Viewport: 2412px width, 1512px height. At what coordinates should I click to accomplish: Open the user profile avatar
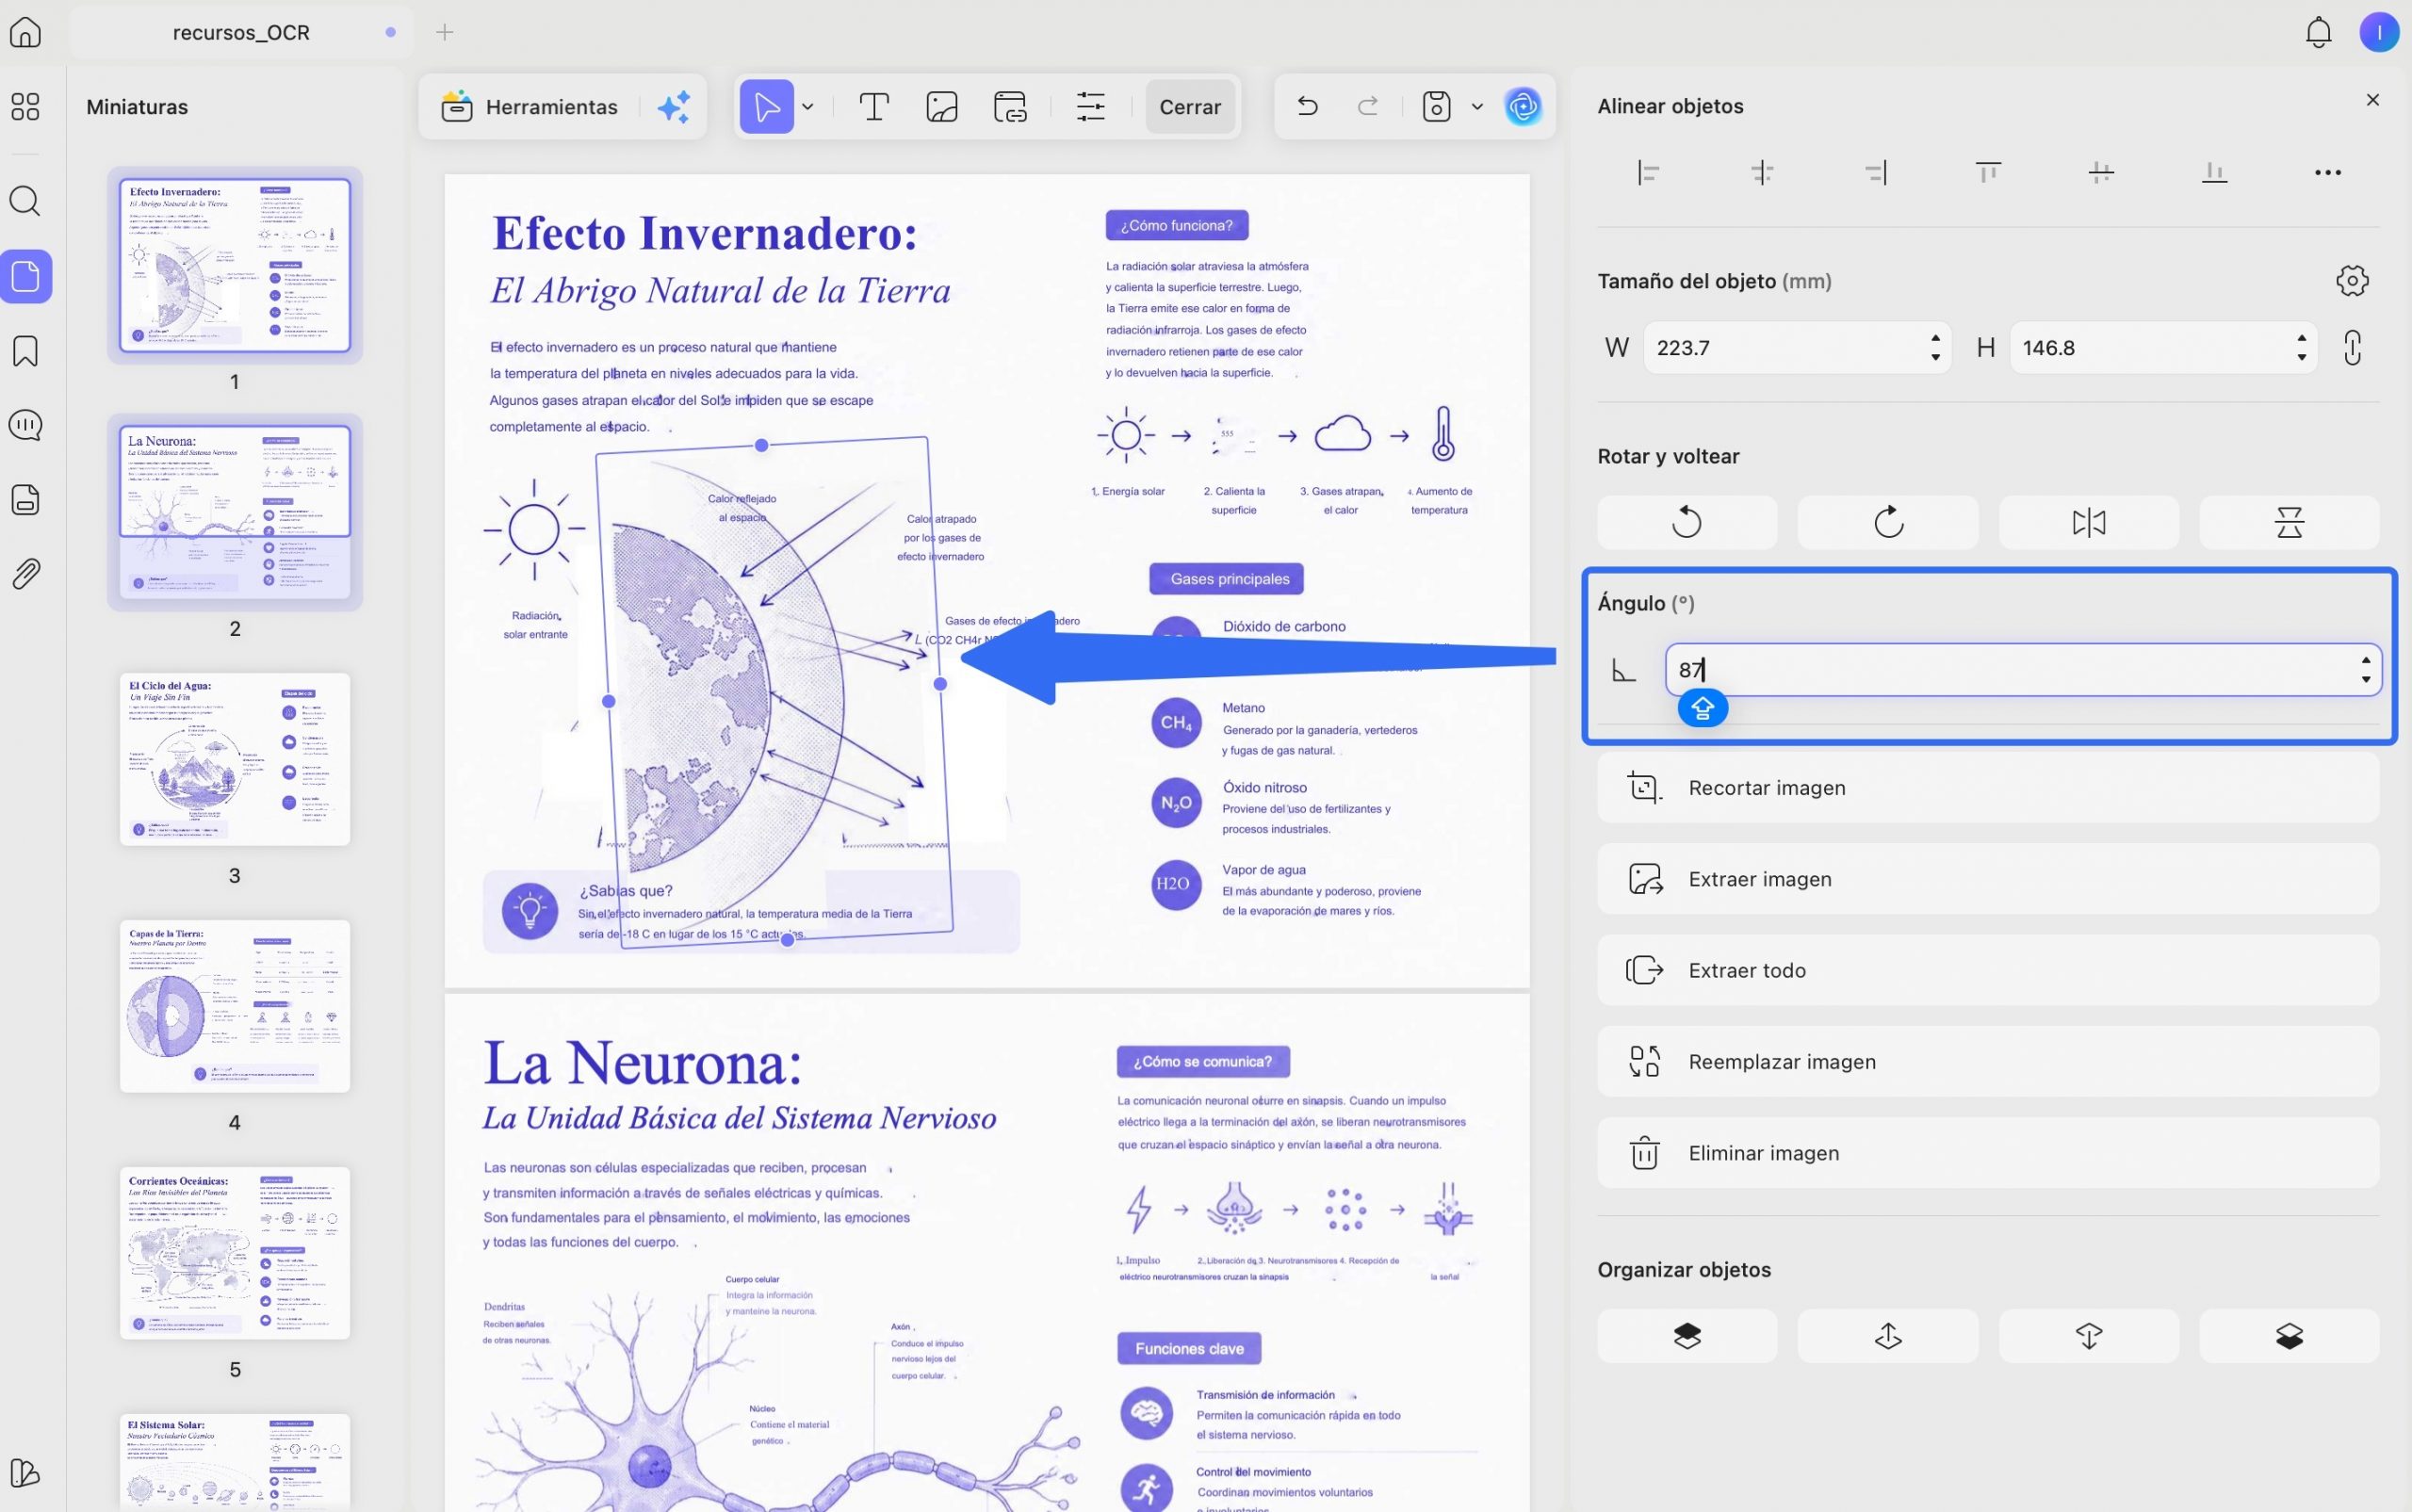coord(2379,32)
